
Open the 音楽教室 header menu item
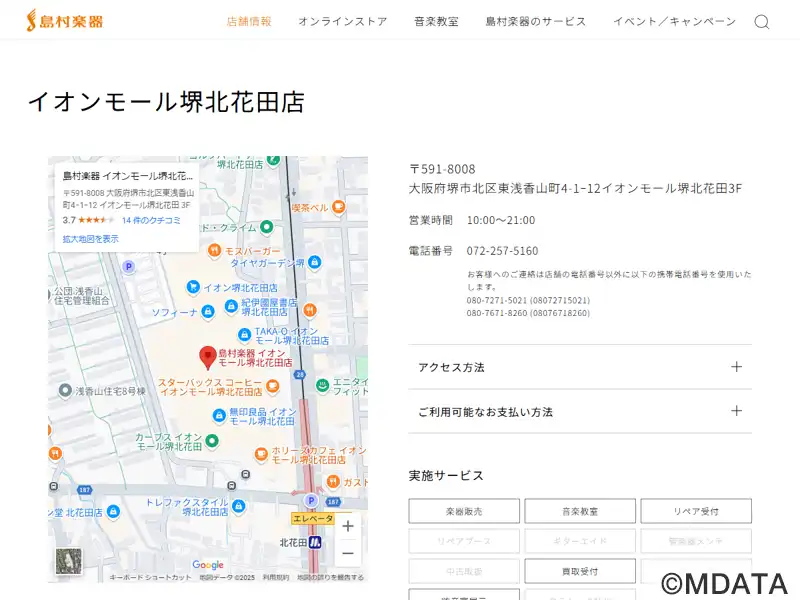click(x=436, y=21)
